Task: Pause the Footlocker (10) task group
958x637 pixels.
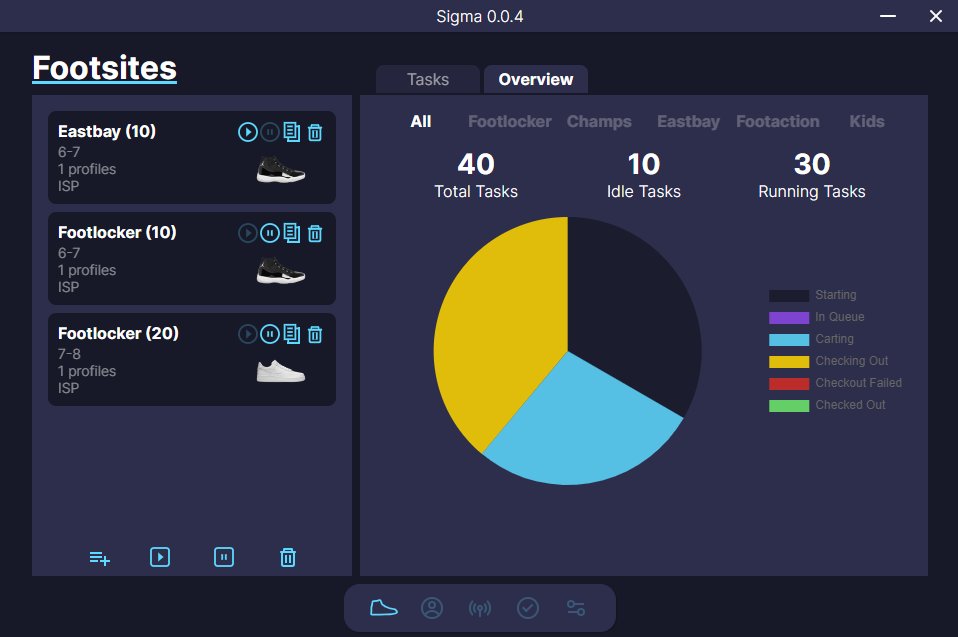Action: [x=269, y=233]
